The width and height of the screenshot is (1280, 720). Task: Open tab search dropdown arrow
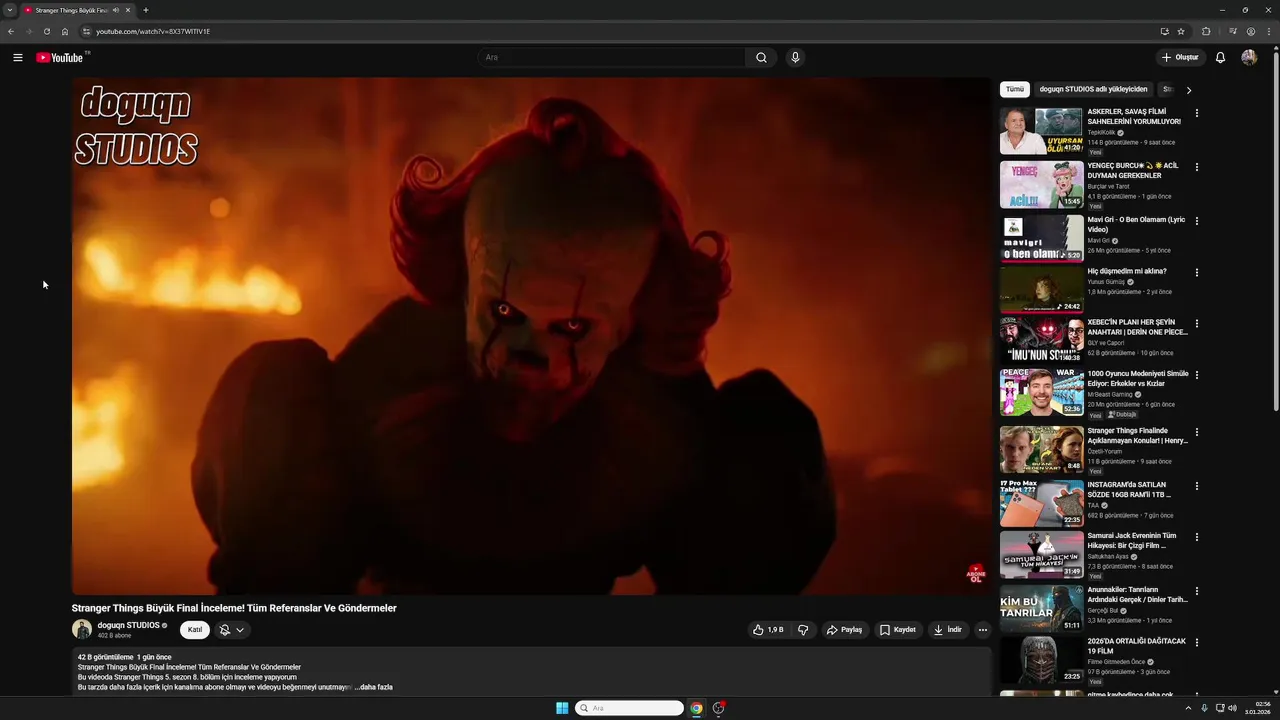click(10, 10)
